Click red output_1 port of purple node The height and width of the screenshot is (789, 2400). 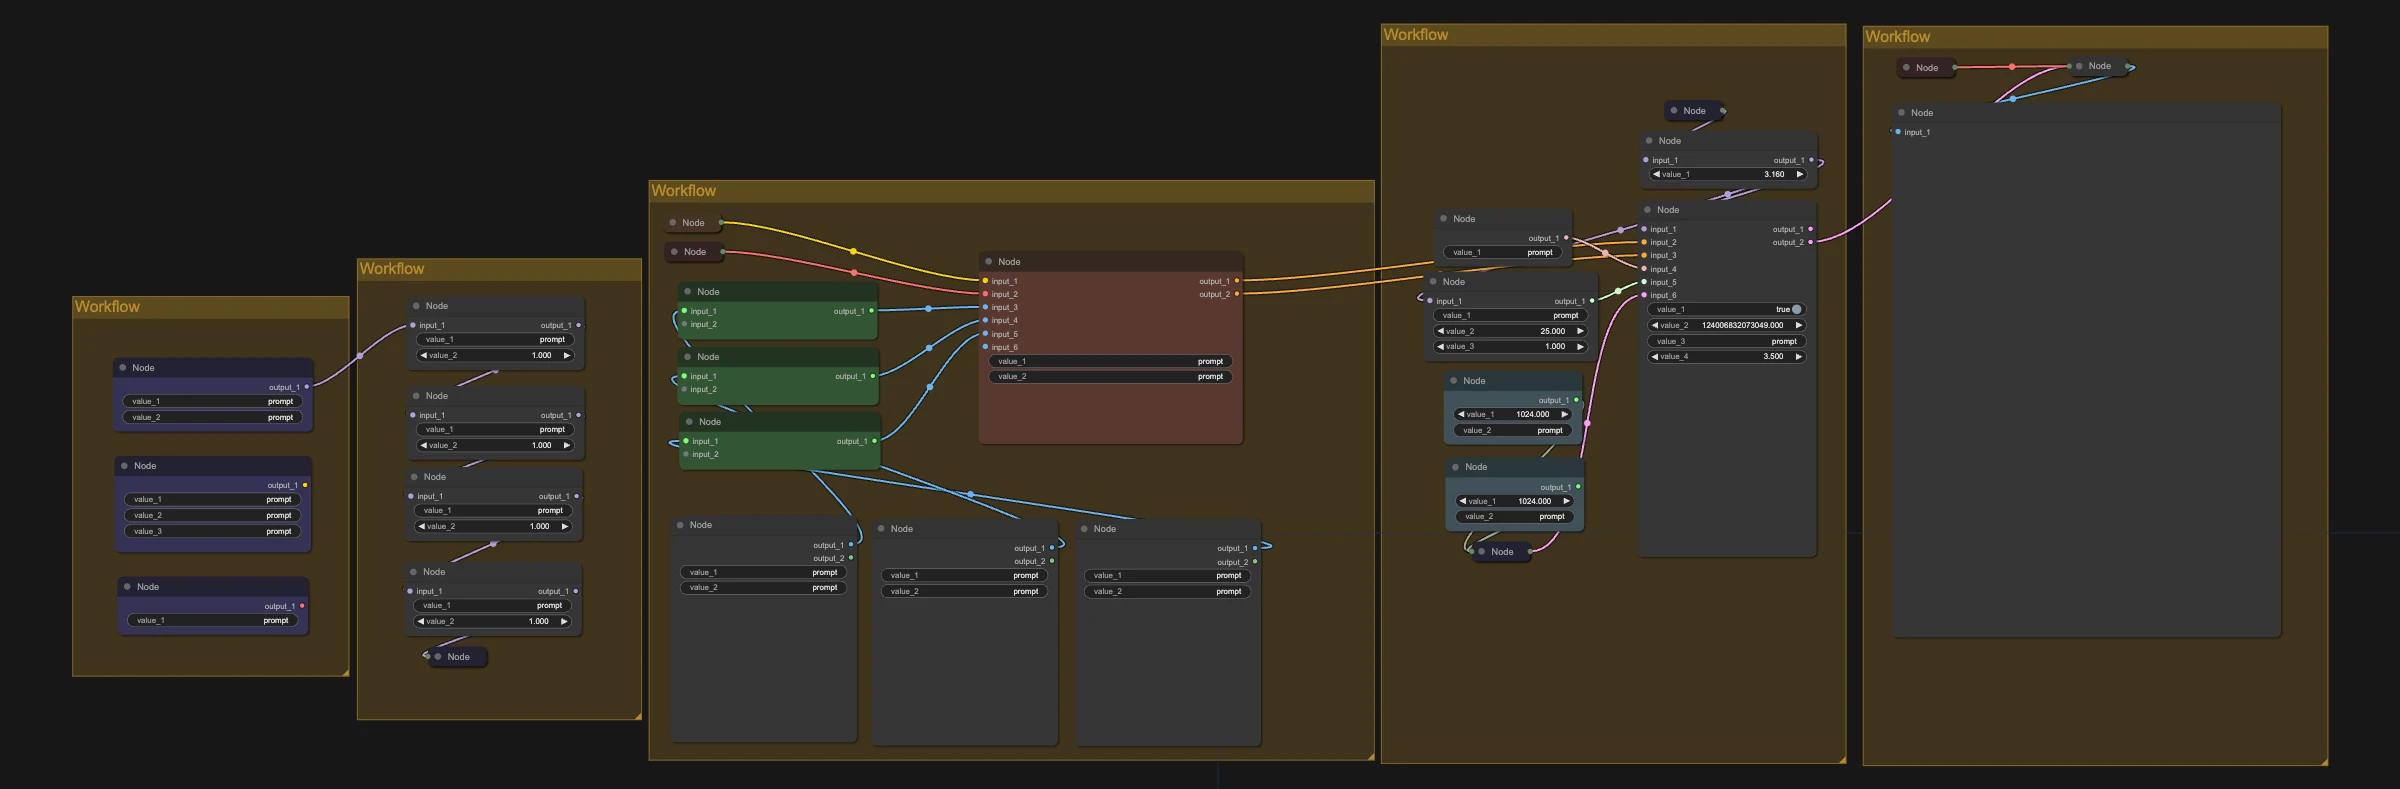[x=302, y=606]
